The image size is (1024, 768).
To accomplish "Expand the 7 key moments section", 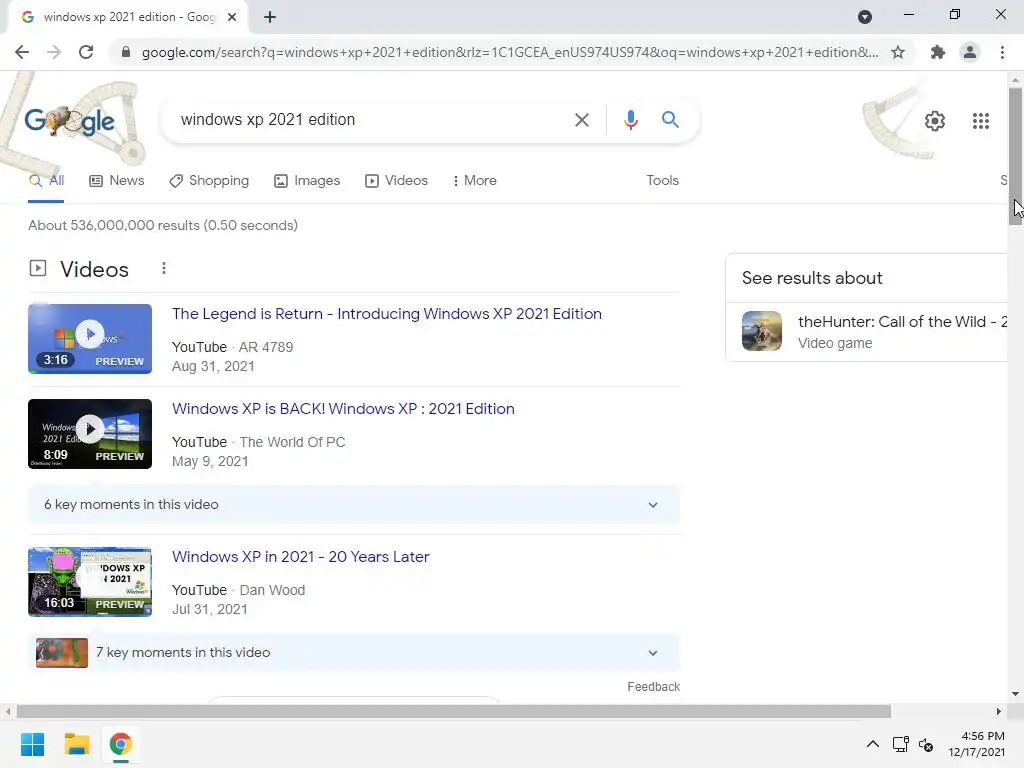I will pyautogui.click(x=354, y=653).
